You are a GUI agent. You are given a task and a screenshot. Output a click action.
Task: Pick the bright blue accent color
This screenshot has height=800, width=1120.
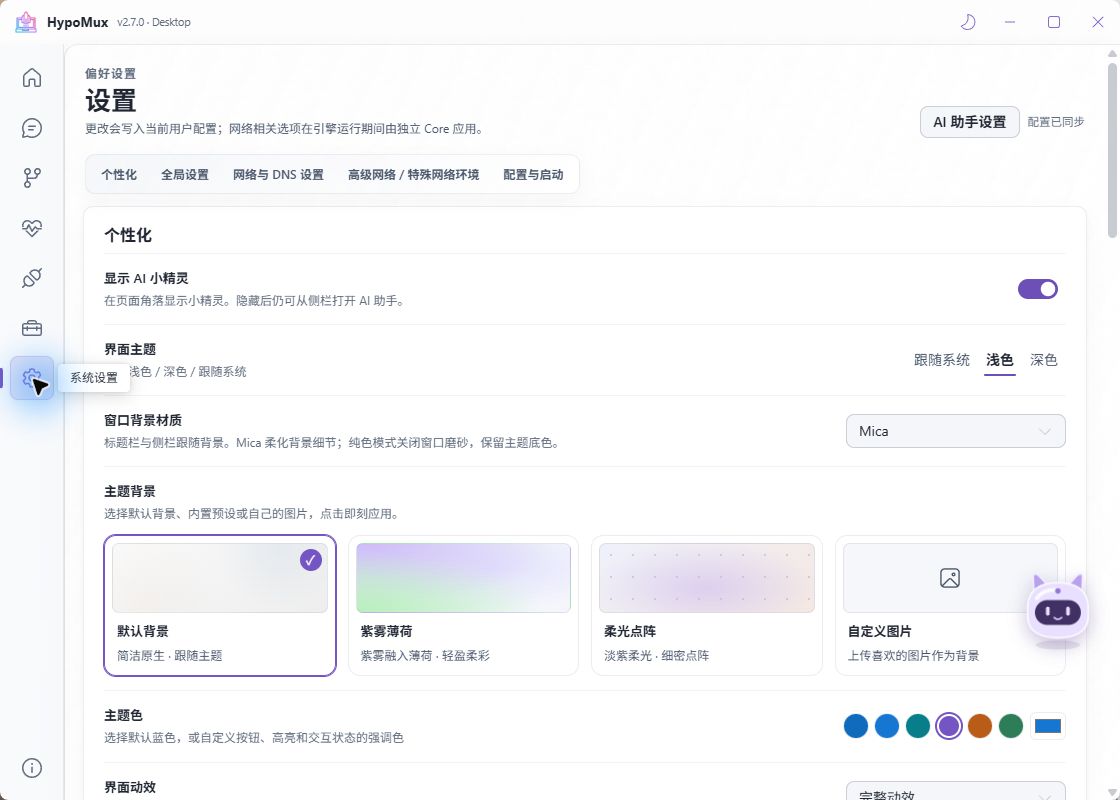coord(886,726)
